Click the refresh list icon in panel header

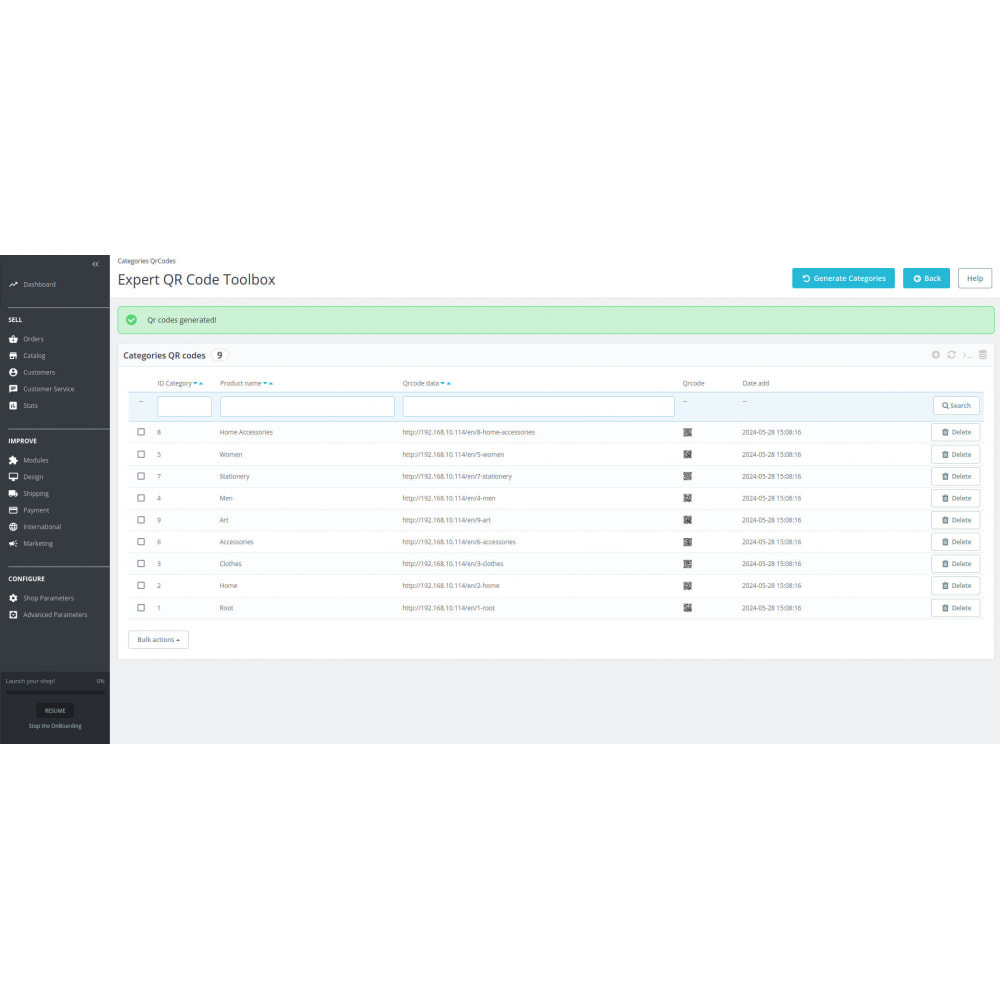point(951,355)
